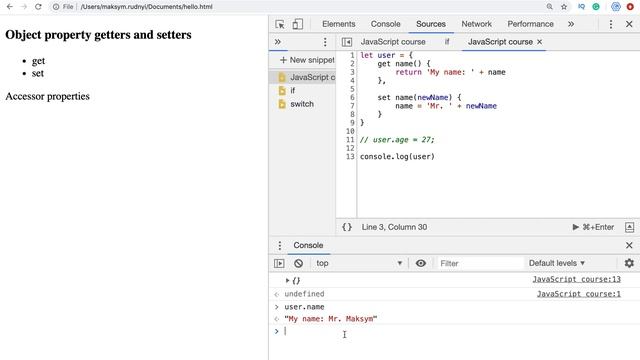Open console settings gear
Image resolution: width=640 pixels, height=360 pixels.
click(629, 263)
